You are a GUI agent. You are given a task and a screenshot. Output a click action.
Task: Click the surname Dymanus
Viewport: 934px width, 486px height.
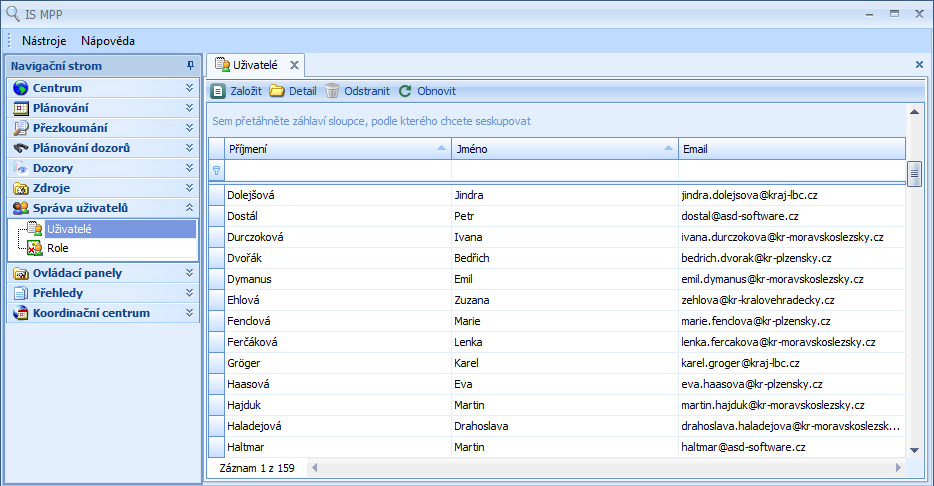click(x=249, y=279)
